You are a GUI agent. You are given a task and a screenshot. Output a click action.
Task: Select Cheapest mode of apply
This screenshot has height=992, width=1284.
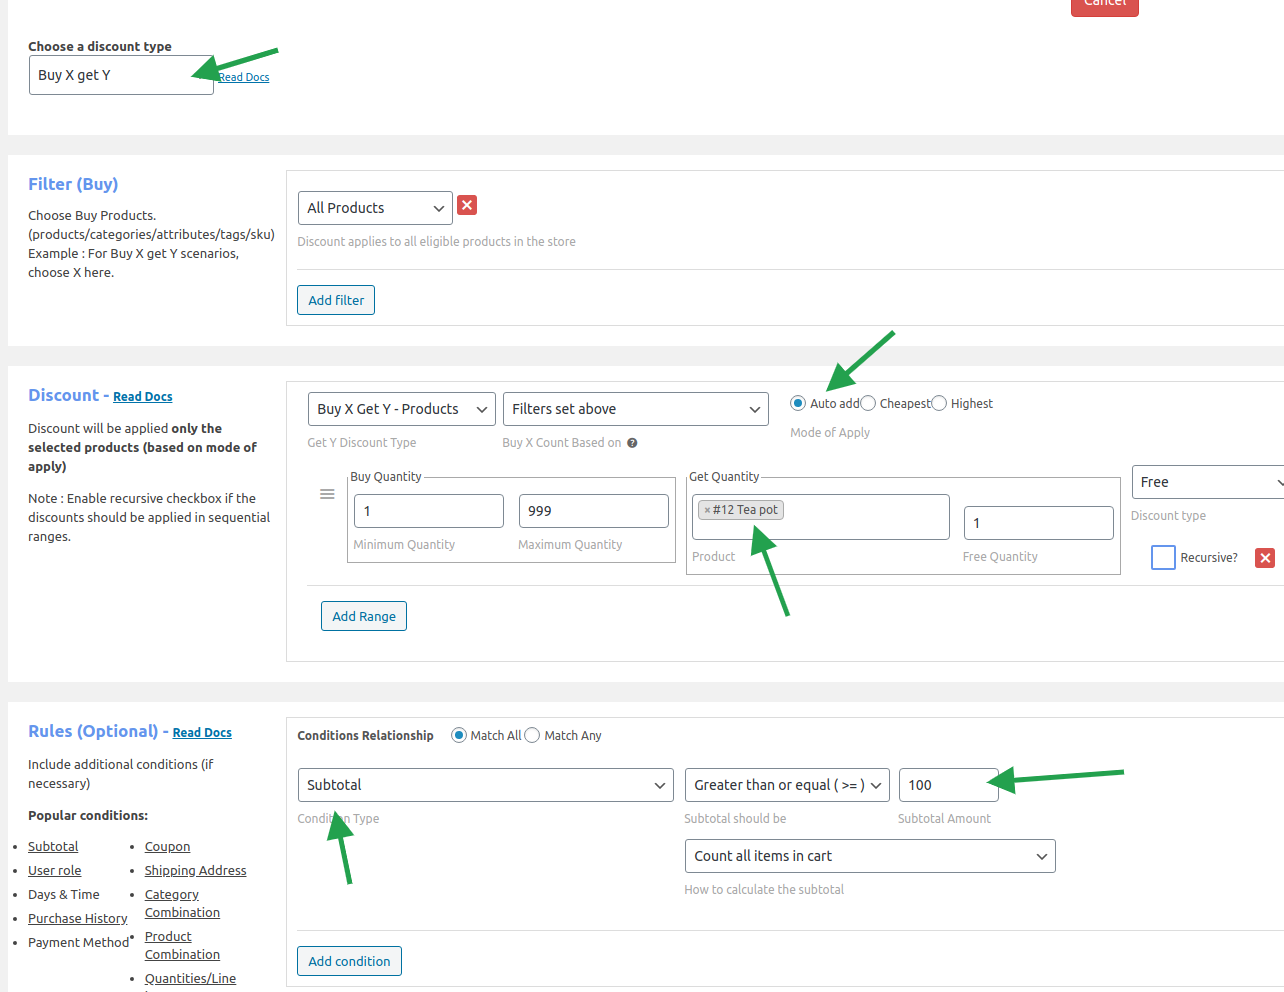868,404
